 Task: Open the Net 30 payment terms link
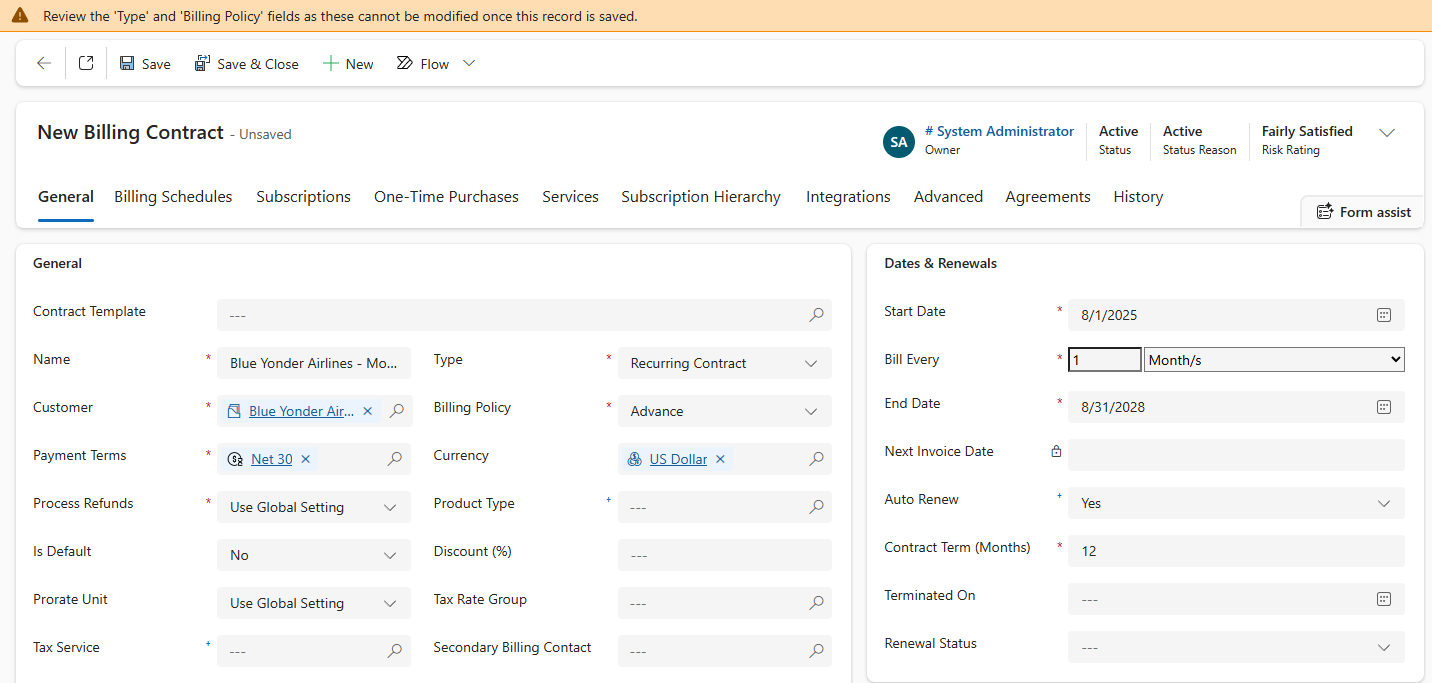click(x=272, y=459)
